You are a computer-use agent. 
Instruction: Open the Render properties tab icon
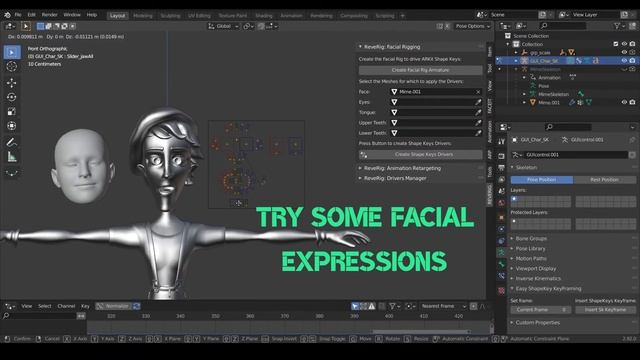pos(501,156)
